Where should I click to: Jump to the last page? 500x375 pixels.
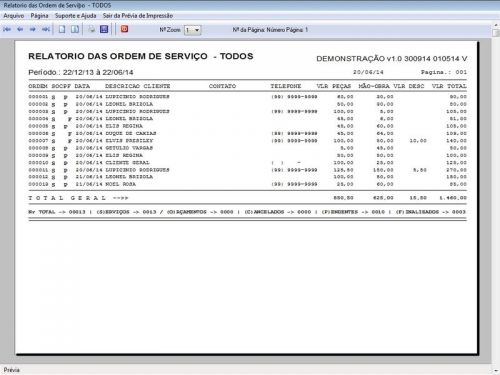(x=46, y=29)
